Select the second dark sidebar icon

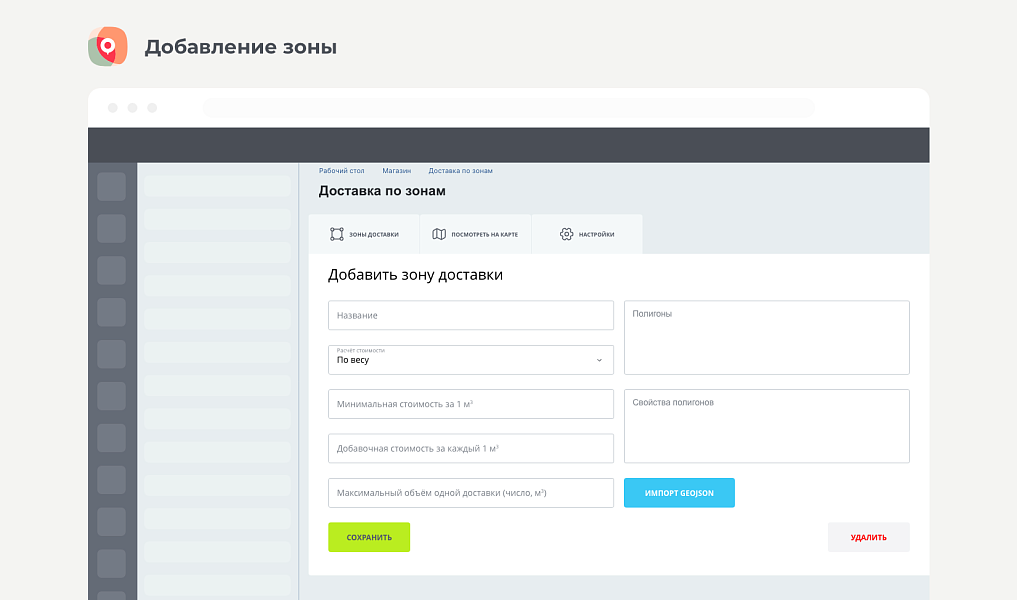click(x=110, y=228)
